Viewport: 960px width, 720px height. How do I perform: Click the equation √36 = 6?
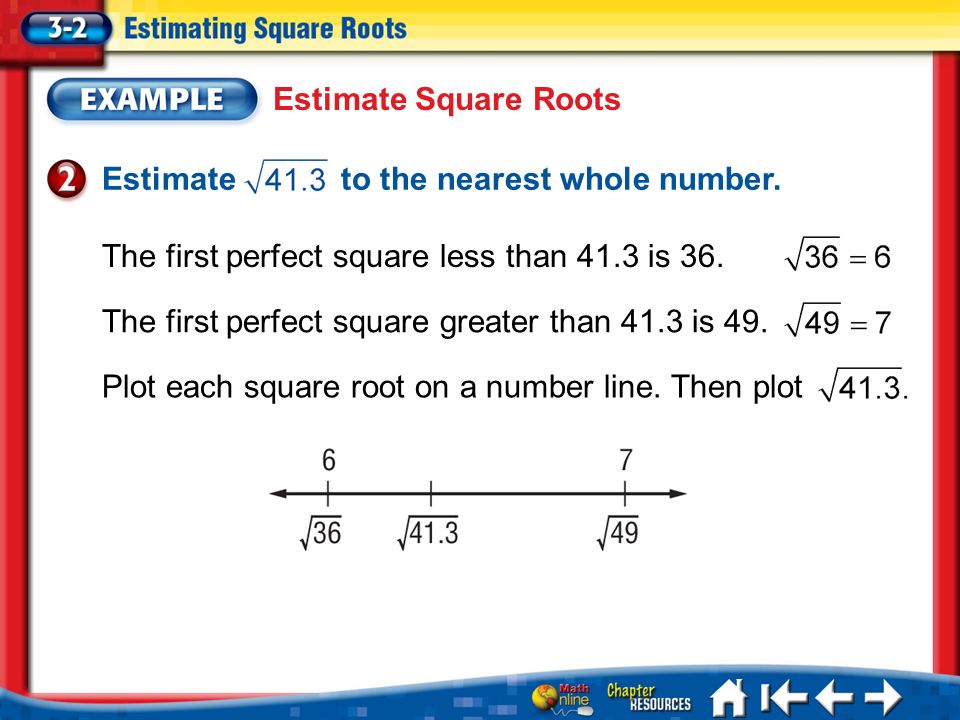(837, 256)
